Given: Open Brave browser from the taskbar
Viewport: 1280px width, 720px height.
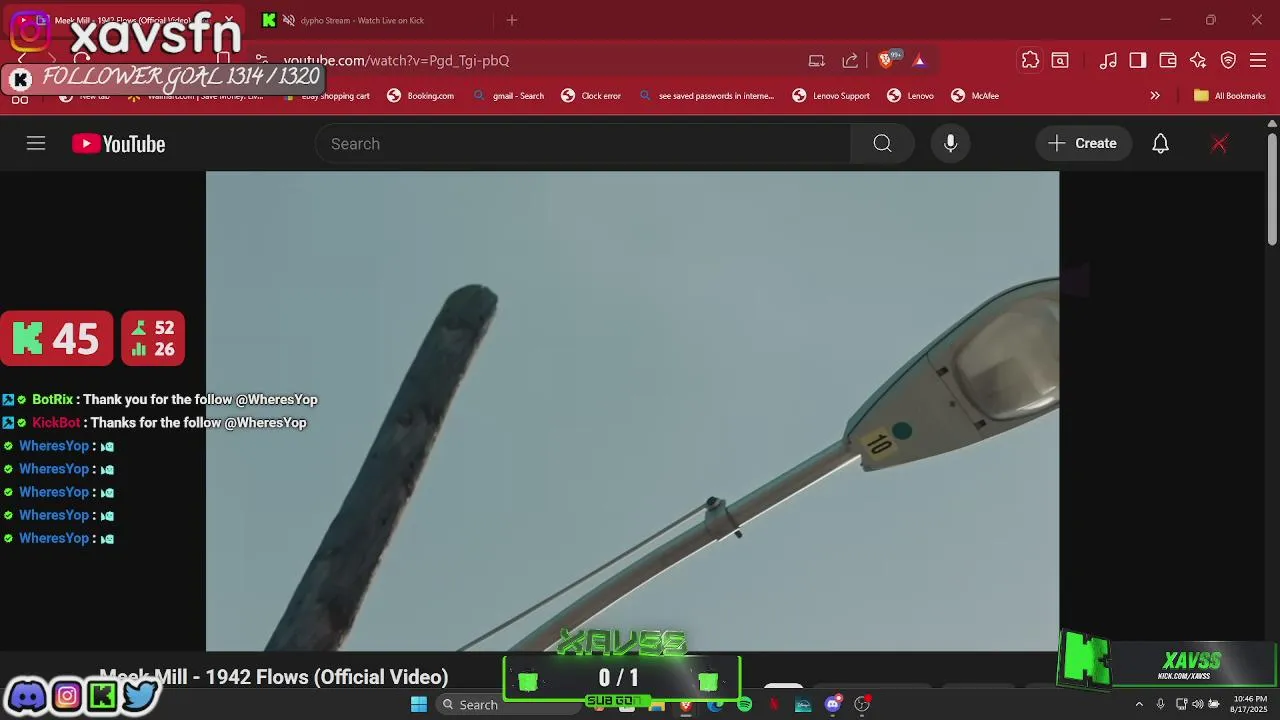Looking at the screenshot, I should [x=686, y=707].
